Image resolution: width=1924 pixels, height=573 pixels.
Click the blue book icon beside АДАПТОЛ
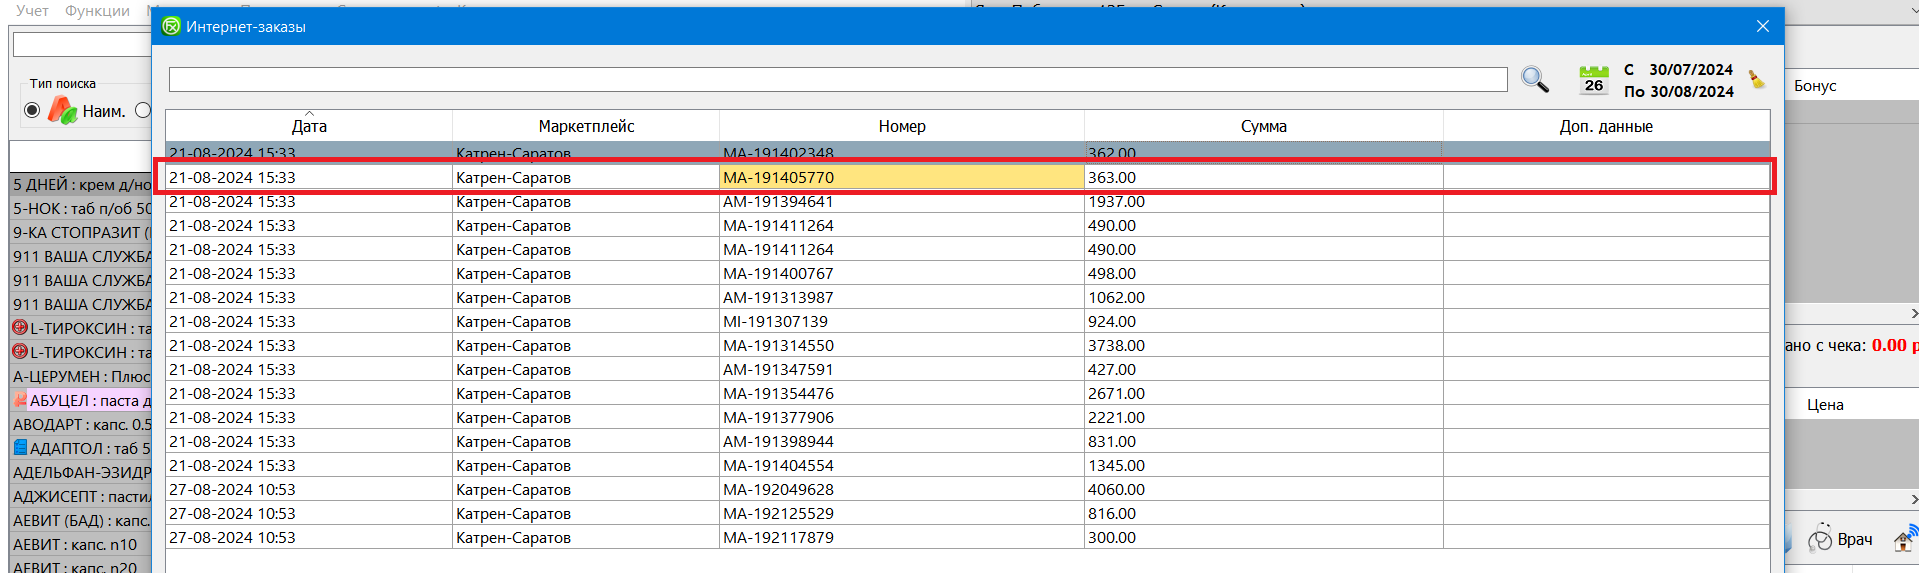[20, 448]
